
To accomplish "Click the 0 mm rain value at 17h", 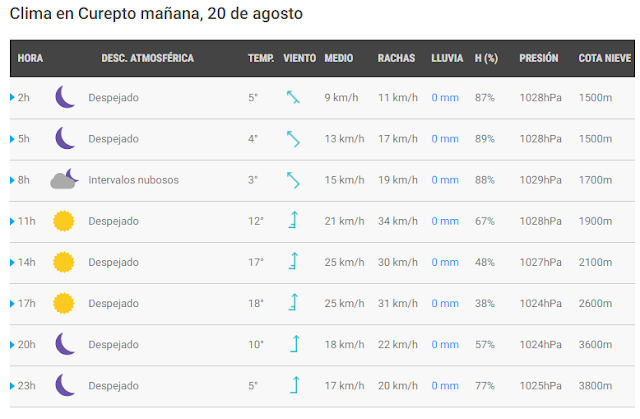I will (x=445, y=304).
